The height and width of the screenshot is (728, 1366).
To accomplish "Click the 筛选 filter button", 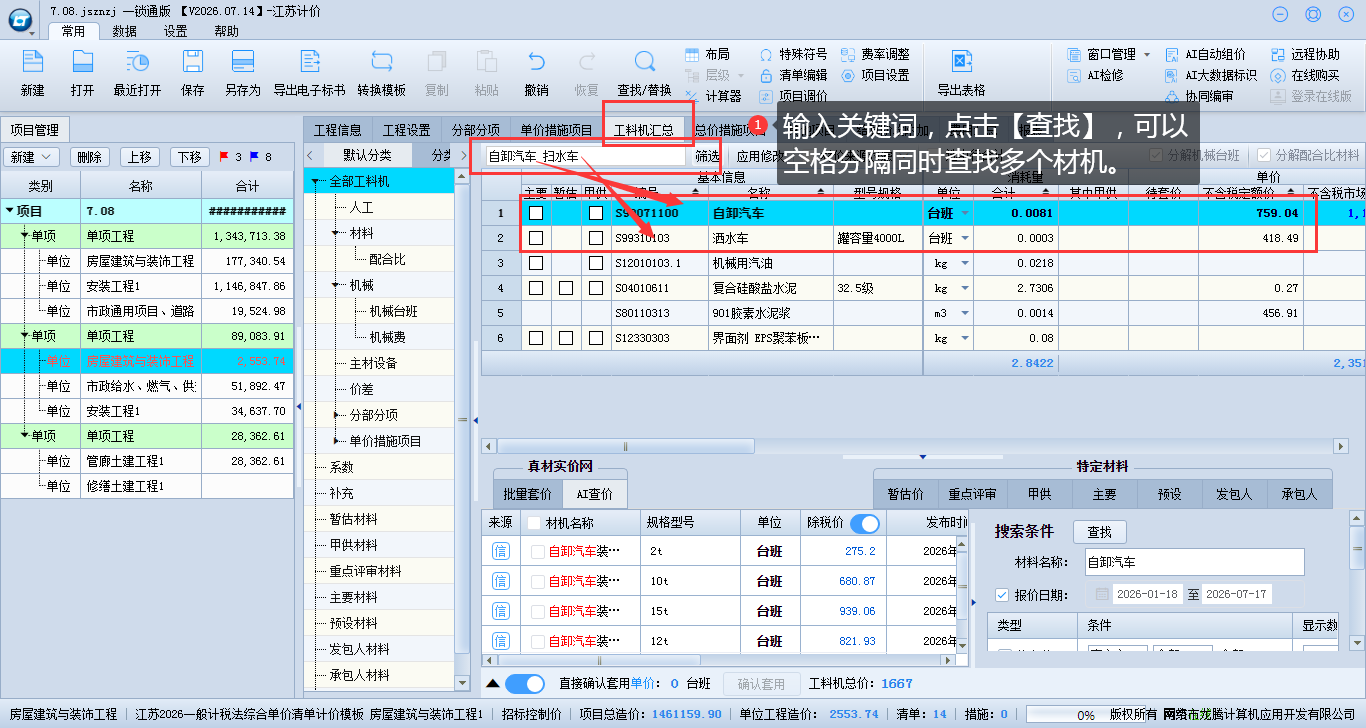I will (x=707, y=156).
